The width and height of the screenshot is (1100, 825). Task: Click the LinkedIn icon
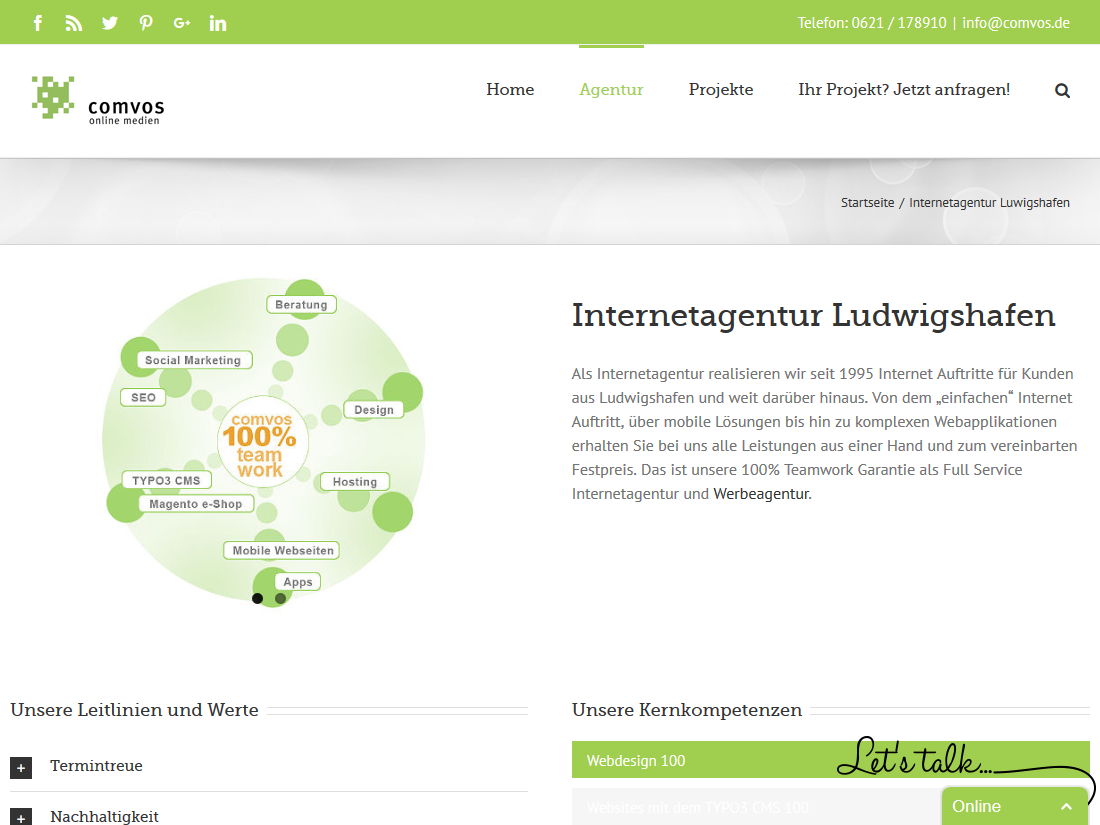click(218, 23)
